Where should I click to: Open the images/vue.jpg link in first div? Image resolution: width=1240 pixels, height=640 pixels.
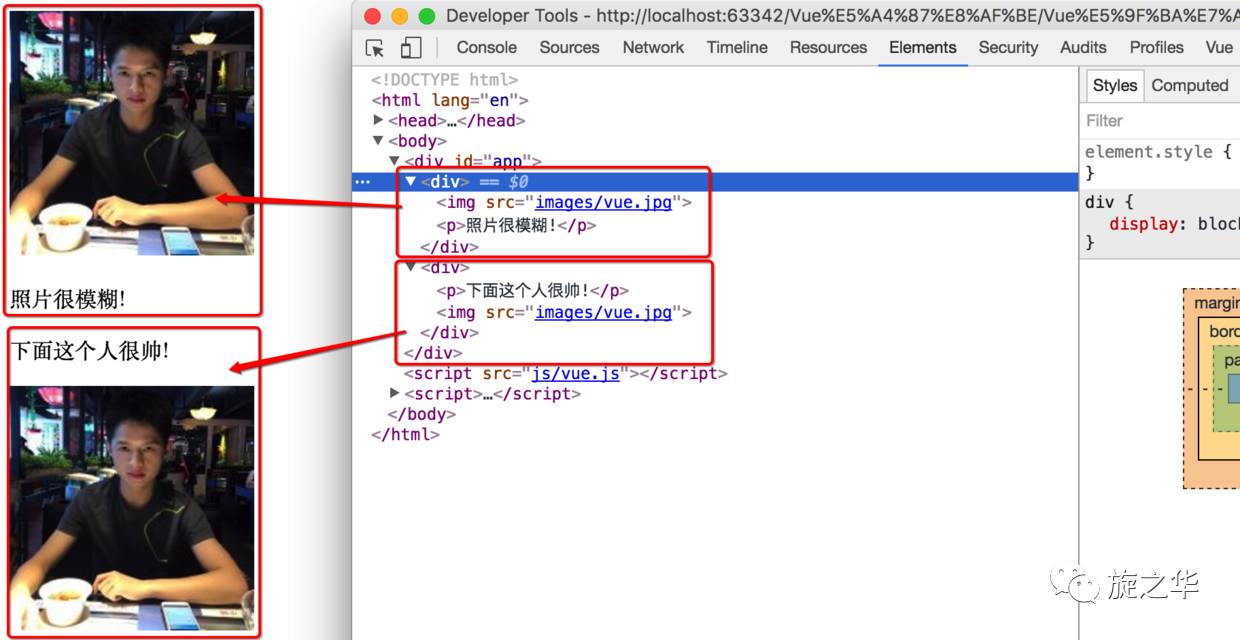click(x=603, y=202)
